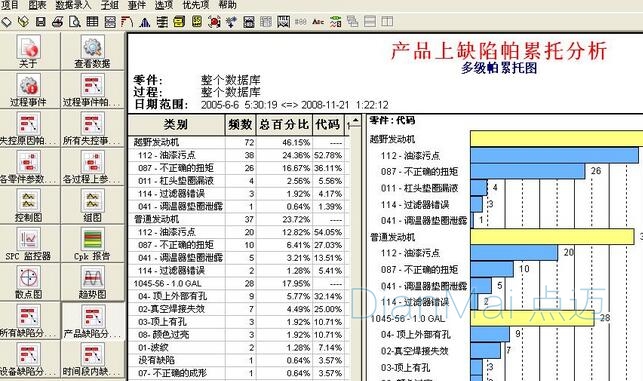
Task: Click the printer icon in the toolbar
Action: (57, 21)
